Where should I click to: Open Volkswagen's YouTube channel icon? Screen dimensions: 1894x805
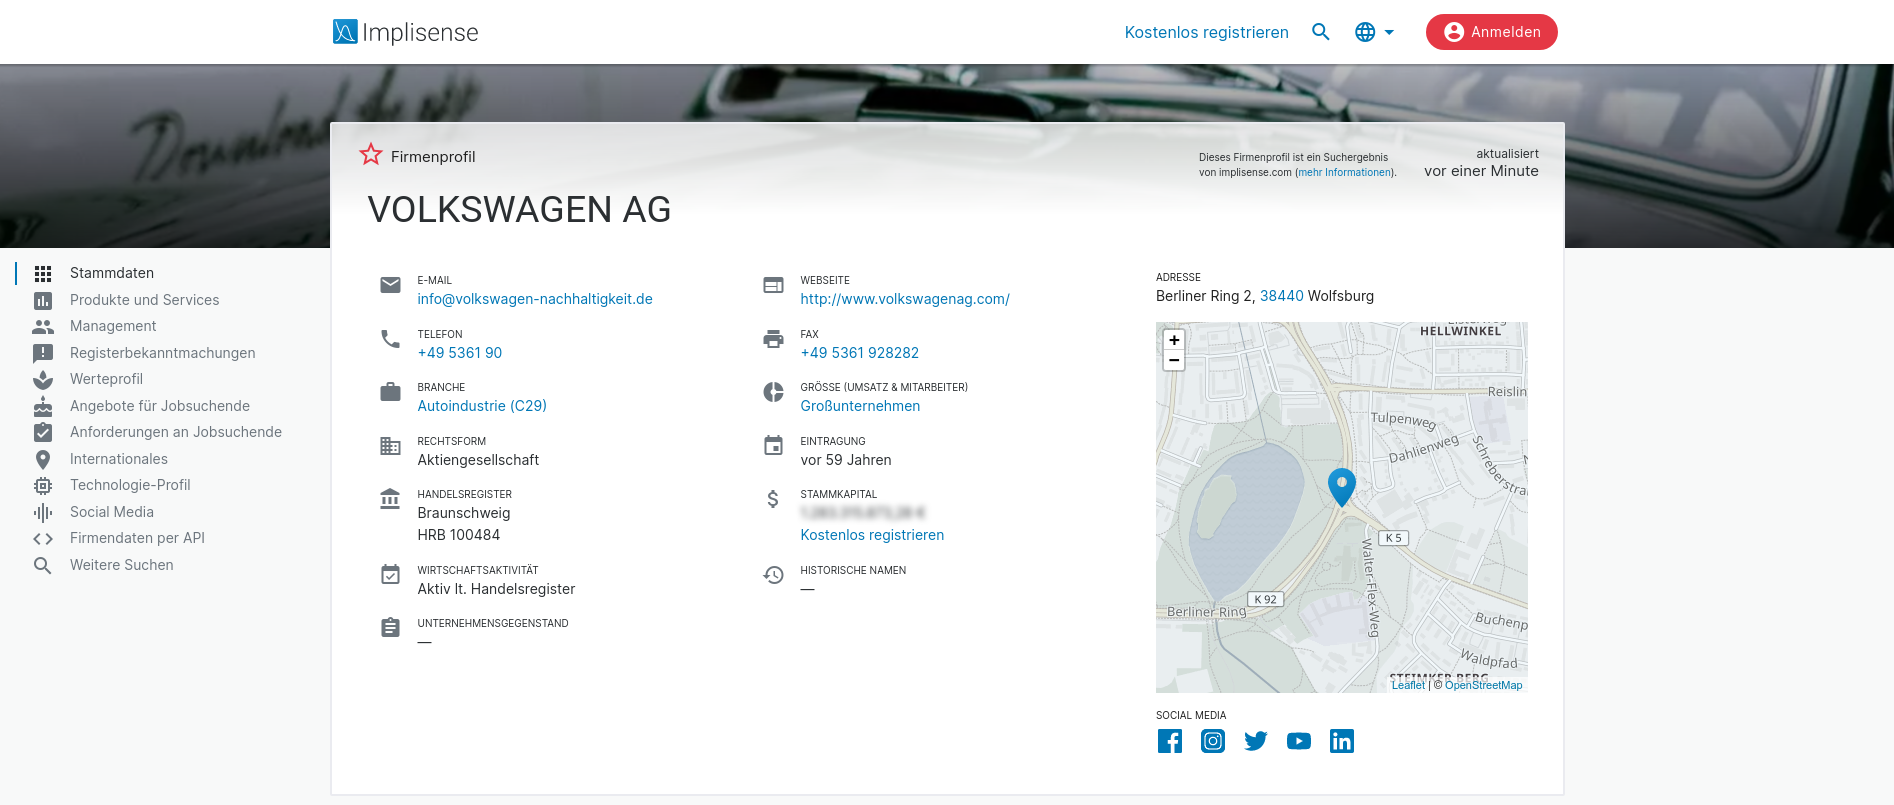[x=1298, y=741]
